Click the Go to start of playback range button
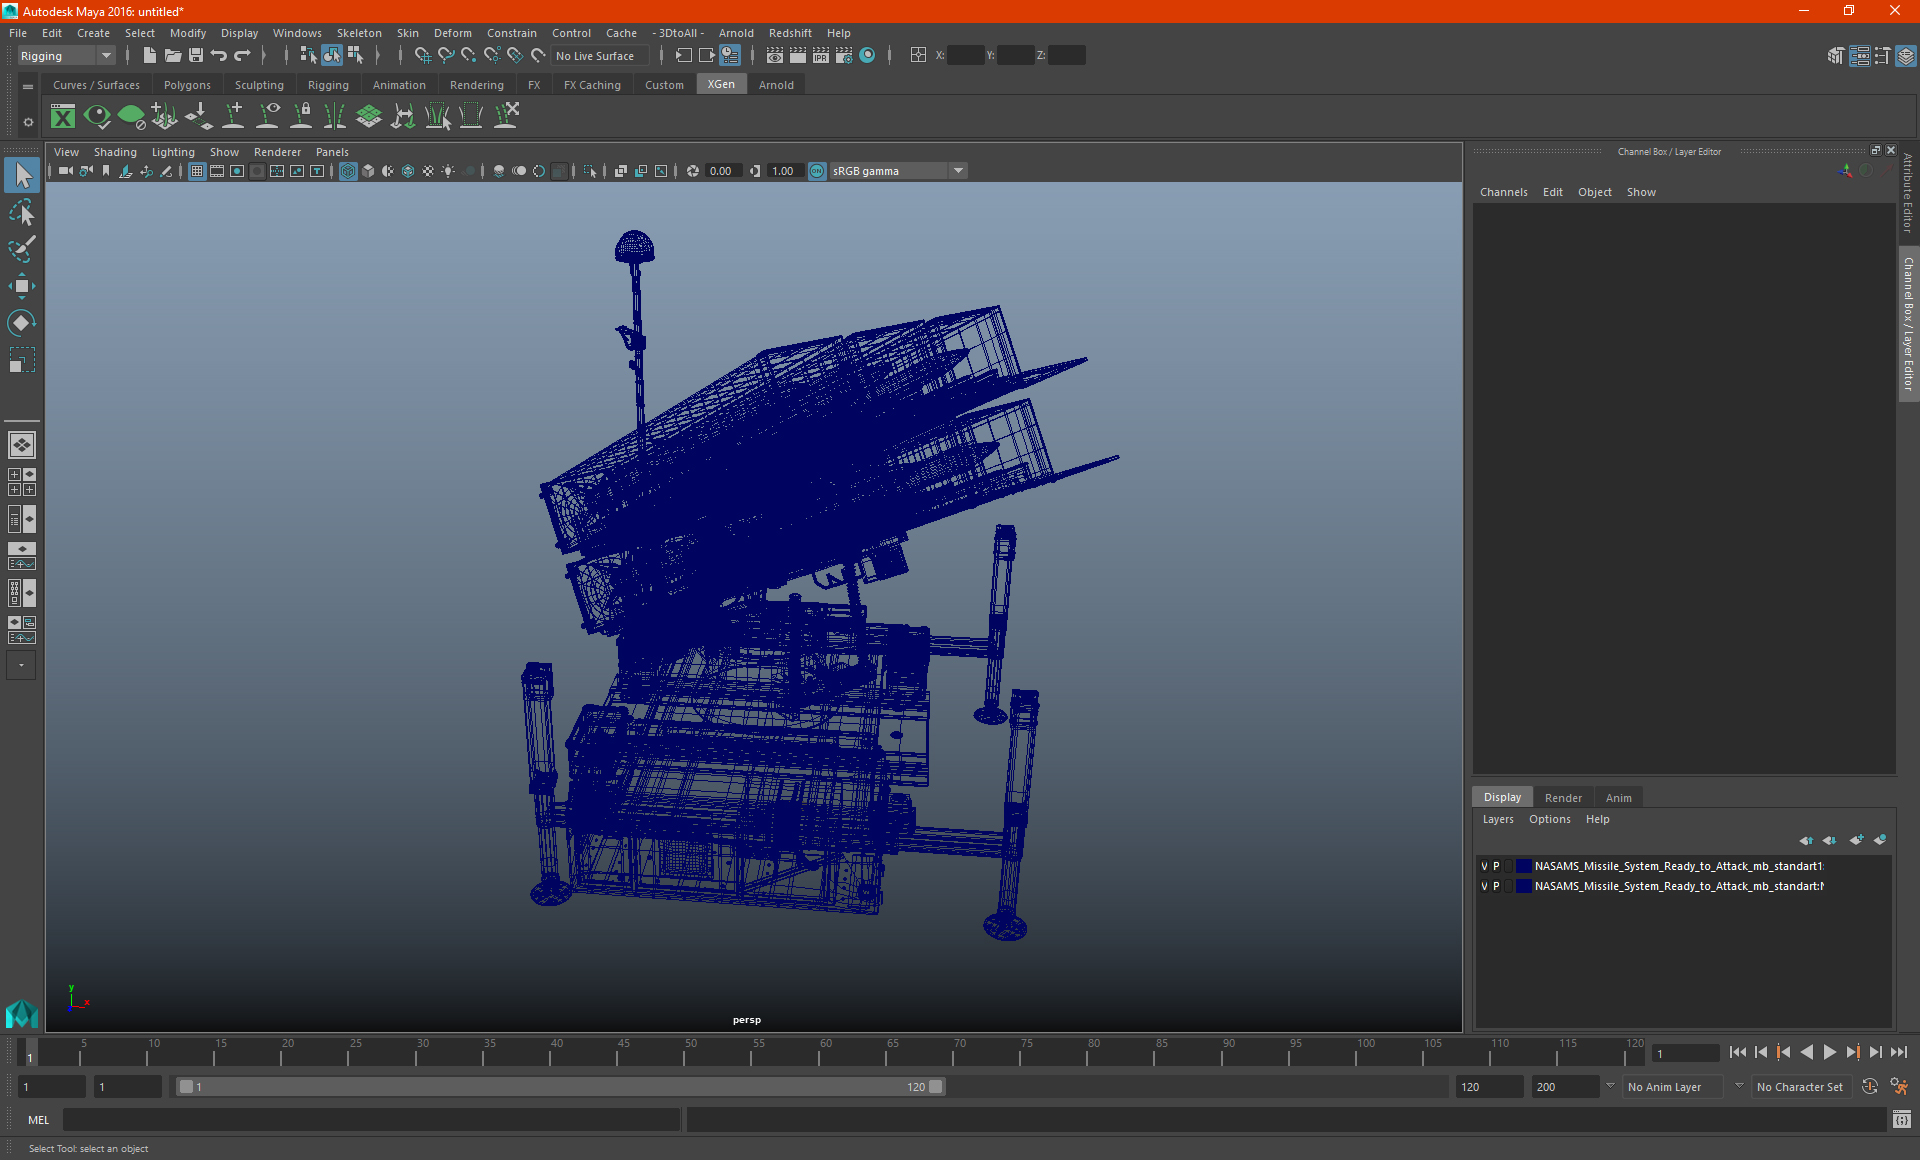 (1737, 1052)
